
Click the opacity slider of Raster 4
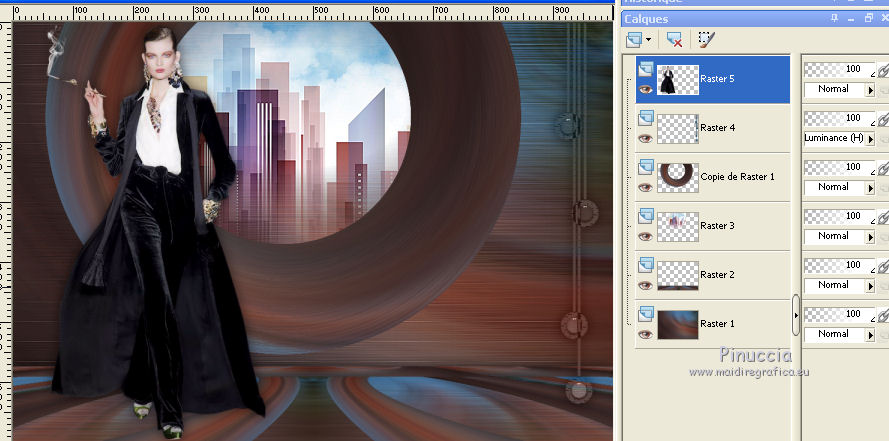coord(840,118)
